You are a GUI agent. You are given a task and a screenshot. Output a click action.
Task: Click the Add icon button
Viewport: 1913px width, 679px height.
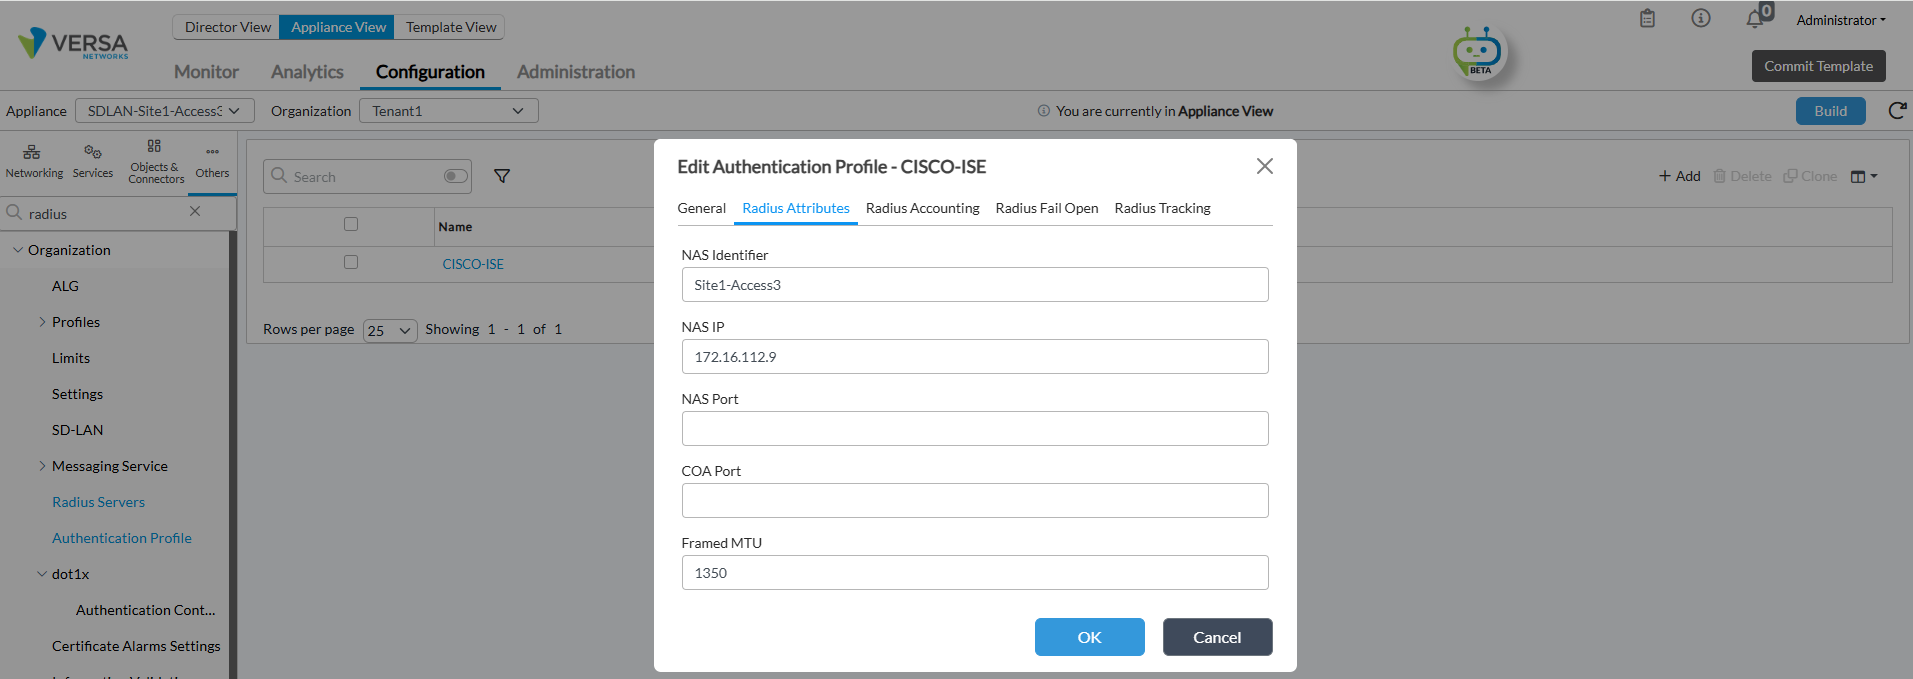pyautogui.click(x=1679, y=176)
